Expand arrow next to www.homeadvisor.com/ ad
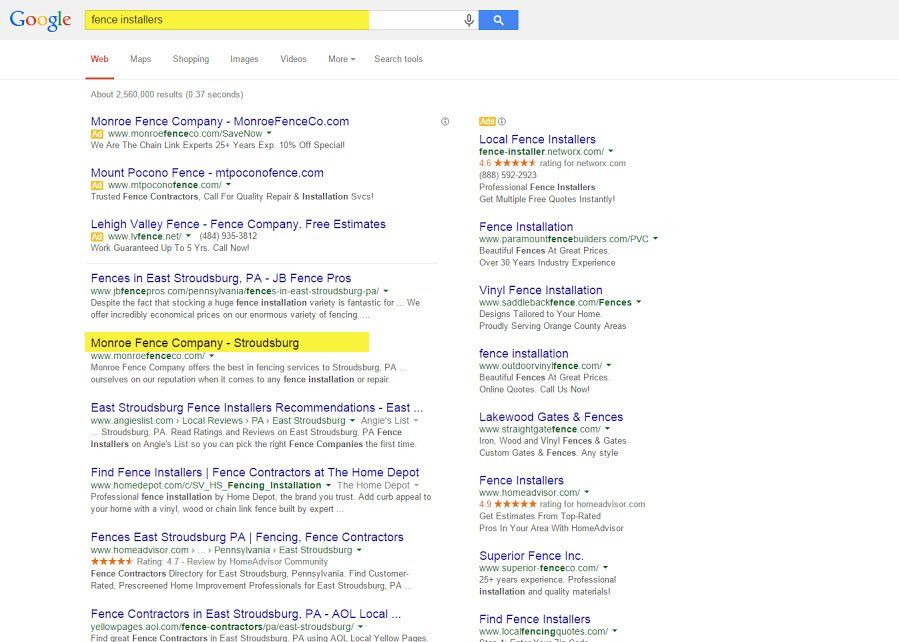This screenshot has height=642, width=899. (x=587, y=492)
